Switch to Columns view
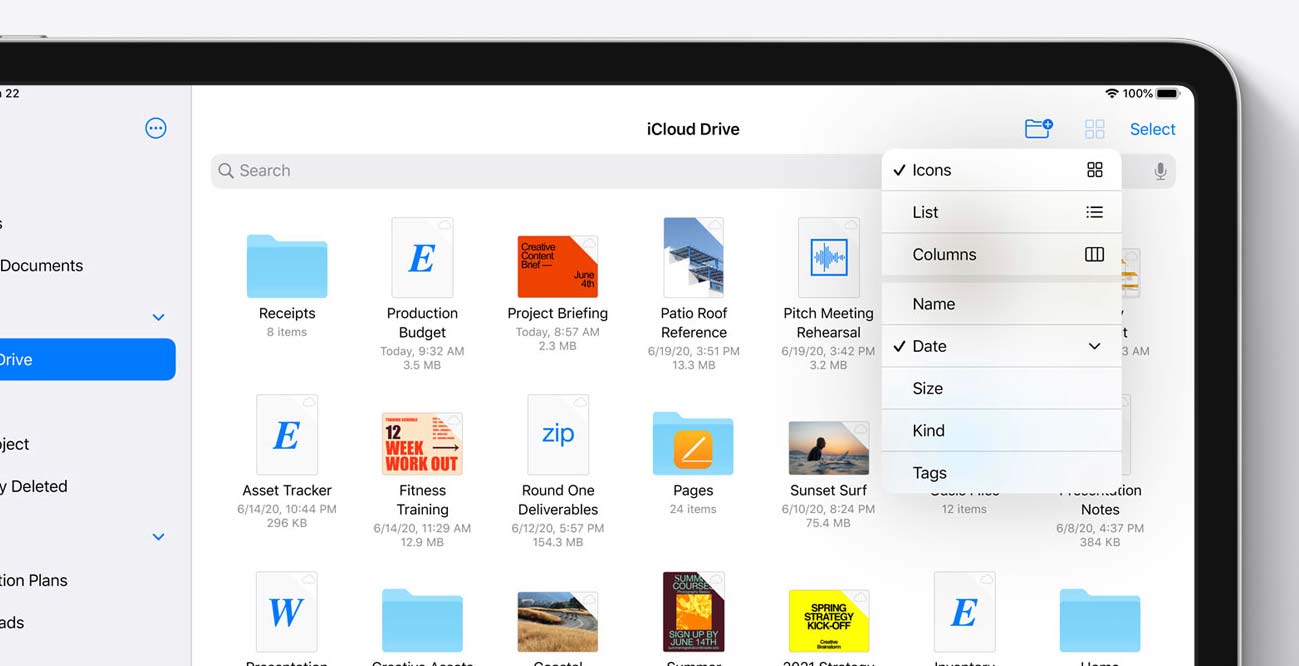Screen dimensions: 1299x666 (1001, 254)
